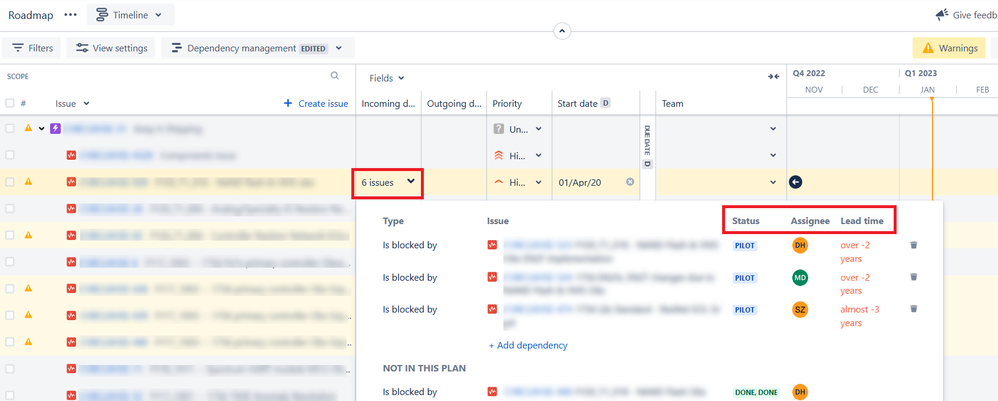The width and height of the screenshot is (998, 401).
Task: Open the Team dropdown on the 01/Apr/20 row
Action: (x=773, y=182)
